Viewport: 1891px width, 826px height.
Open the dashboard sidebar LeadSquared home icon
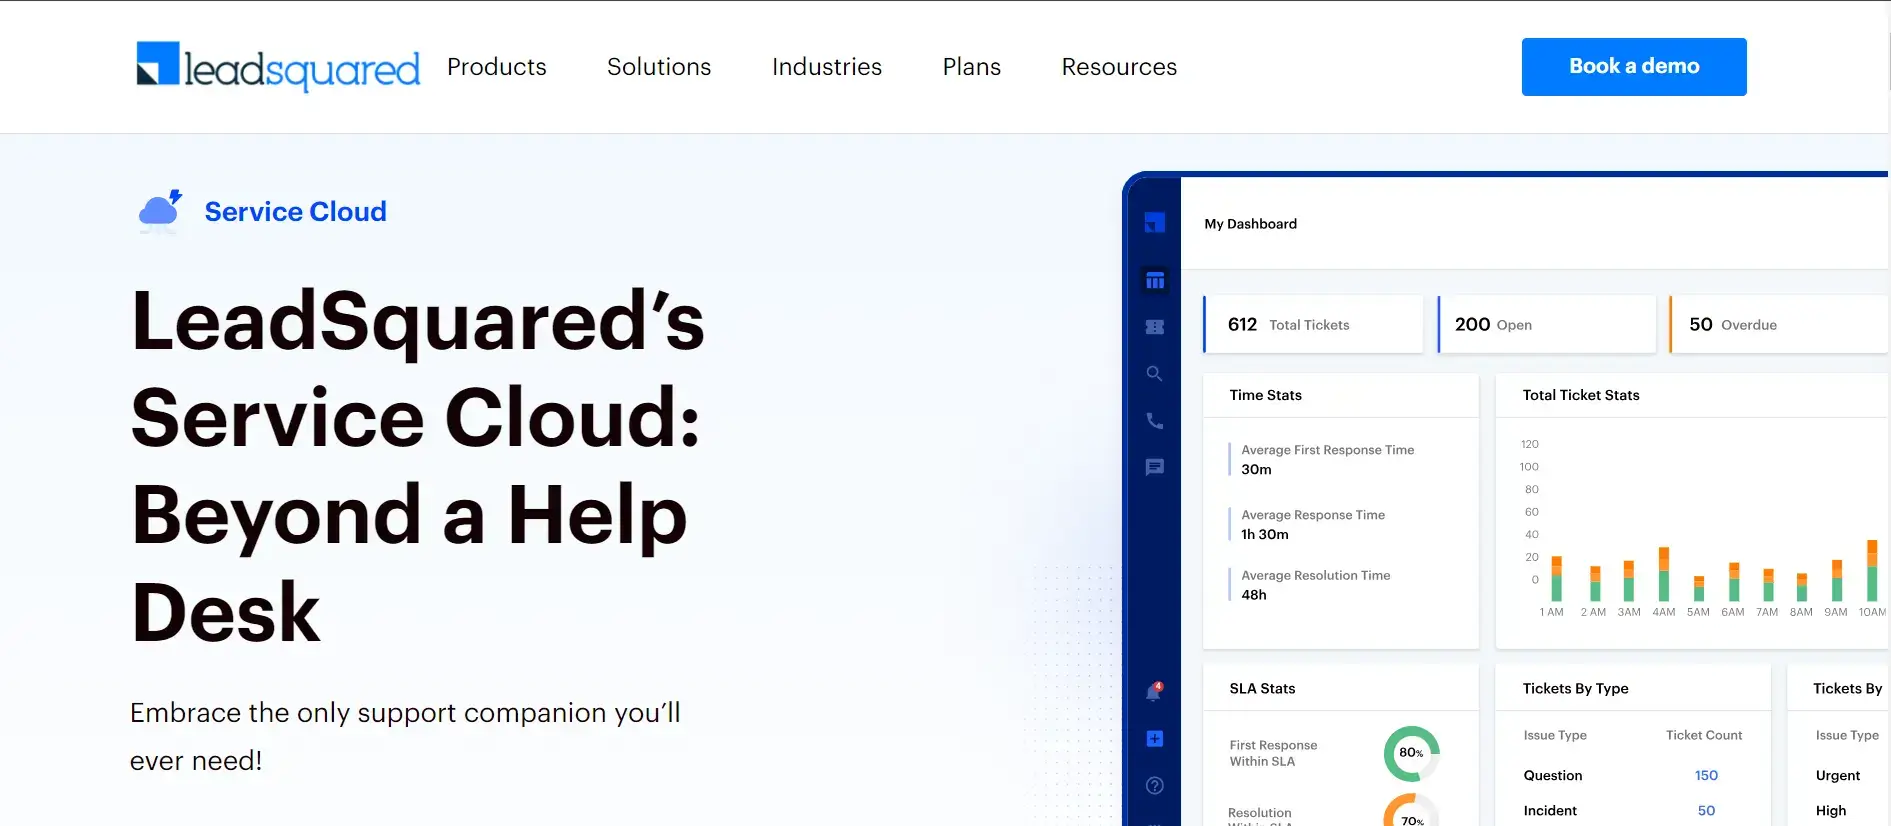1155,223
